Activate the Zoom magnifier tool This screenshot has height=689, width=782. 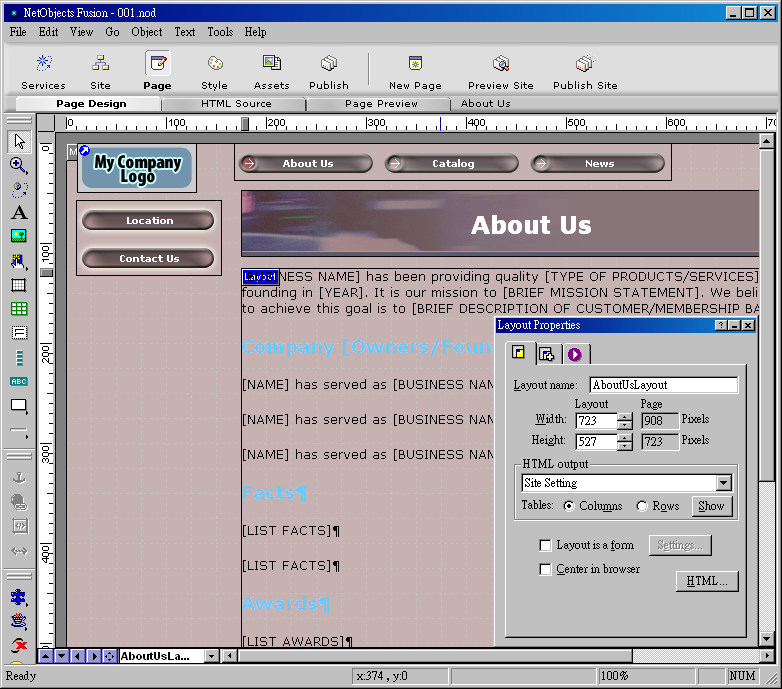coord(19,166)
